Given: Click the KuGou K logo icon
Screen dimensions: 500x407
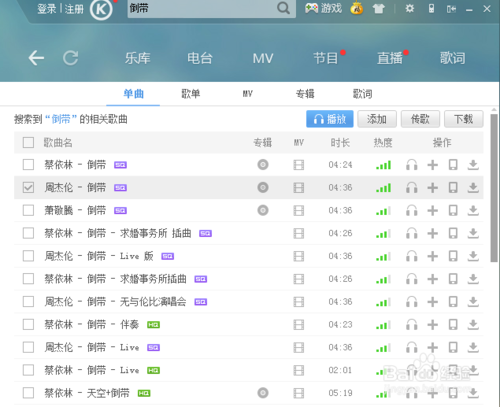Looking at the screenshot, I should [101, 9].
